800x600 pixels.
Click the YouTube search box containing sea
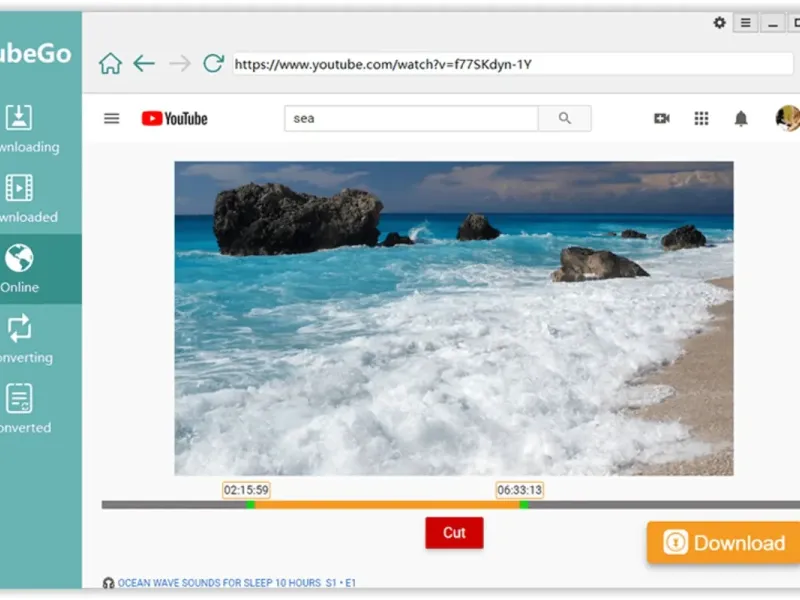[x=411, y=118]
